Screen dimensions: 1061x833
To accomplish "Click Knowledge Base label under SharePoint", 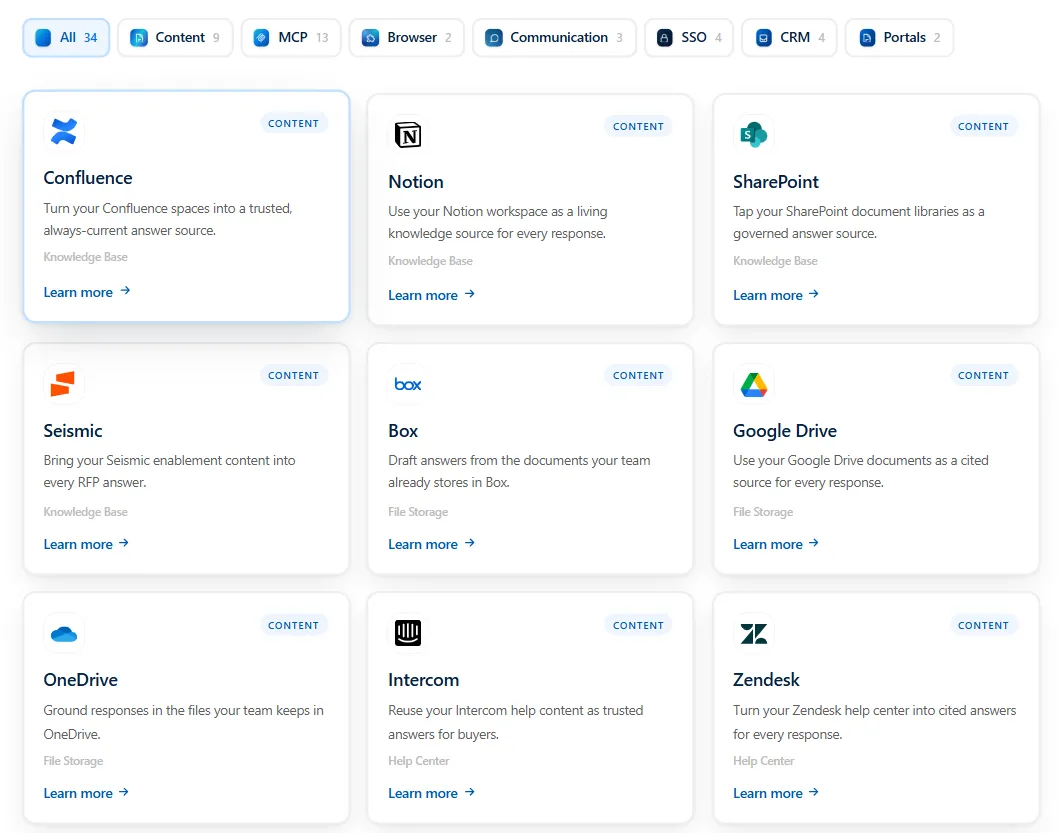I will pos(775,261).
